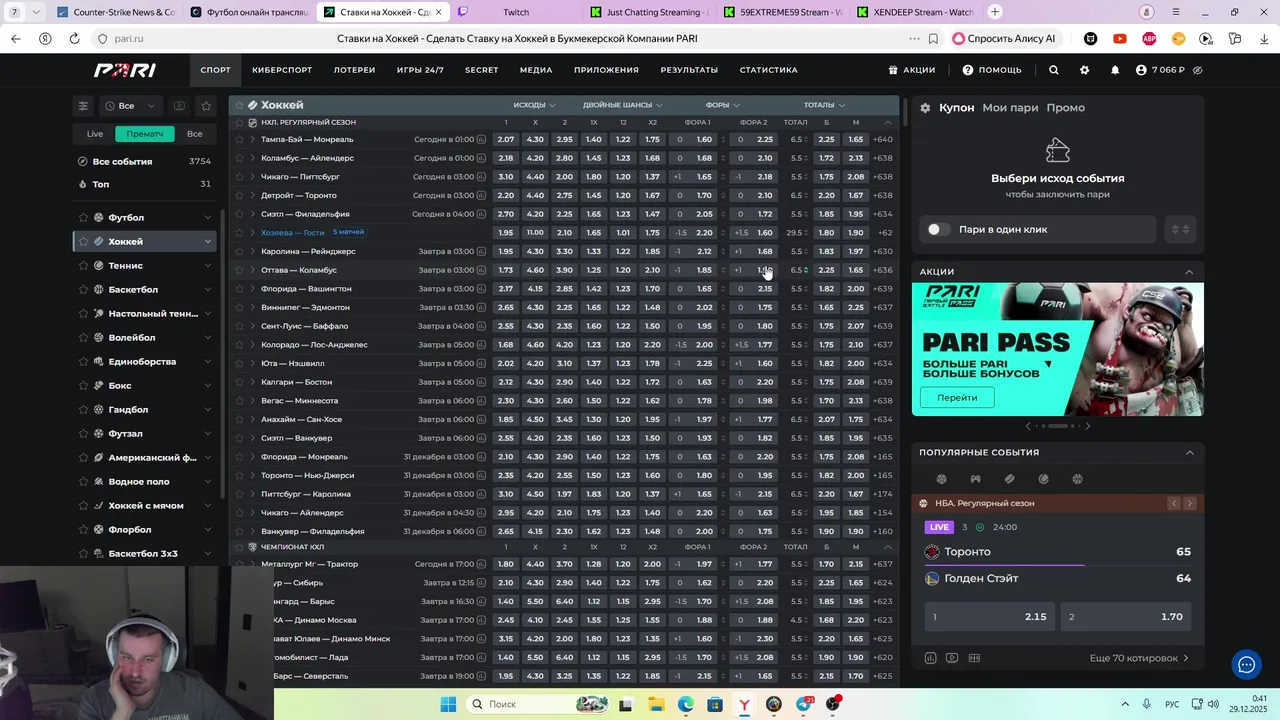1280x720 pixels.
Task: Select football icon in Популярные события
Action: pos(941,479)
